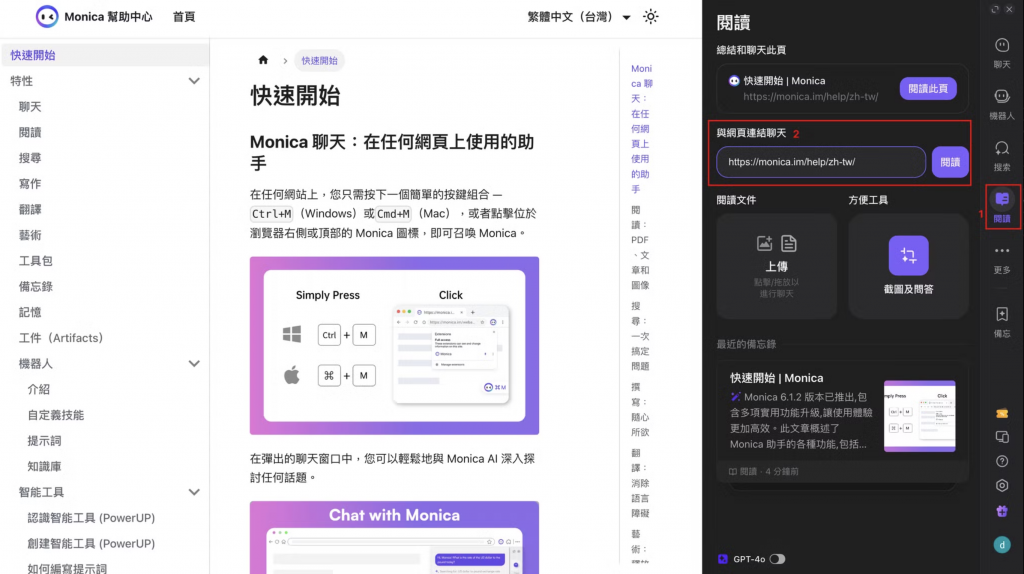Click the Monica 幫助中心 title link
The height and width of the screenshot is (574, 1024).
click(x=108, y=17)
